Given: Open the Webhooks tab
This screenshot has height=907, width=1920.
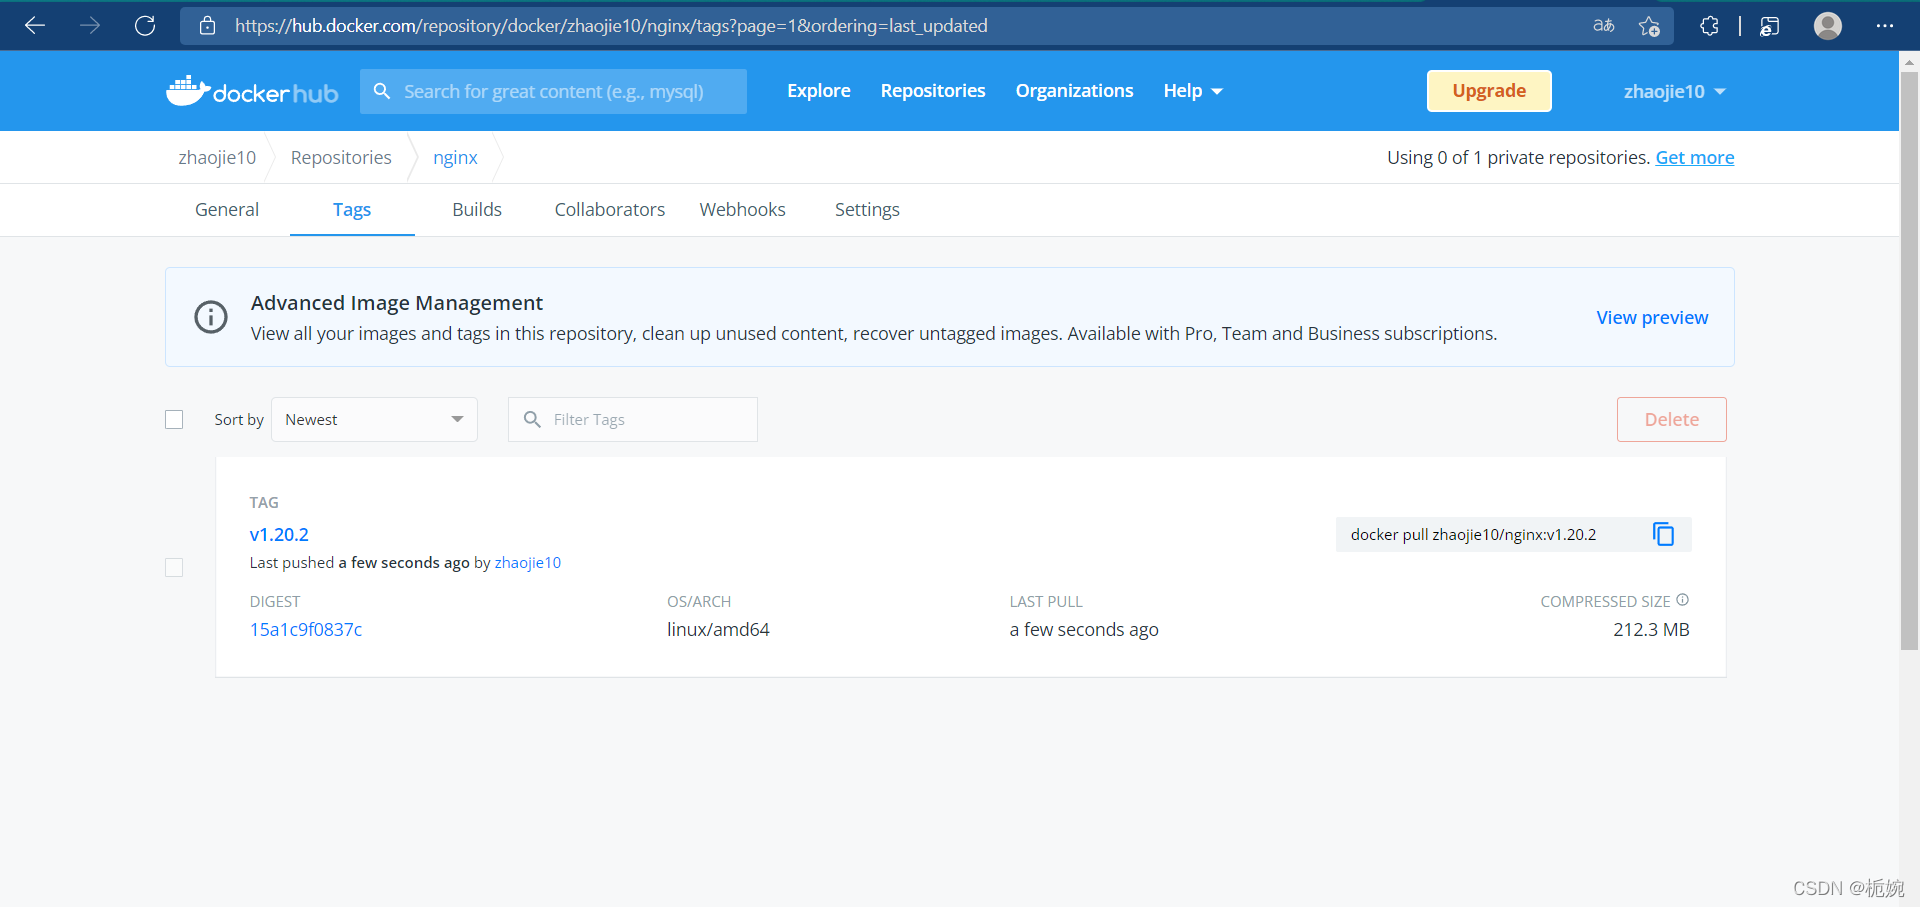Looking at the screenshot, I should [x=743, y=209].
